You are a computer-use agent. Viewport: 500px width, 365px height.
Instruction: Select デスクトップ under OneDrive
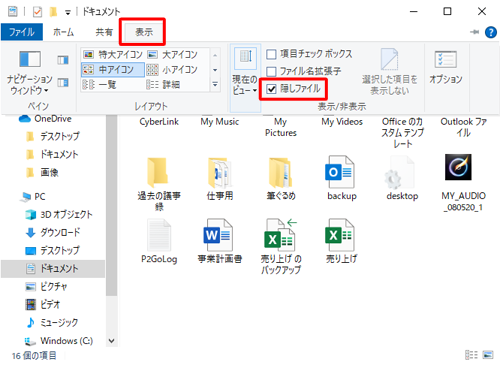point(53,136)
